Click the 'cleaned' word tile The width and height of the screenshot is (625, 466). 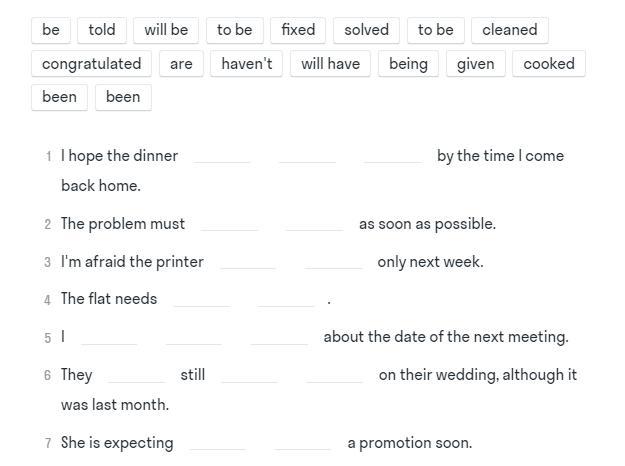click(x=510, y=30)
